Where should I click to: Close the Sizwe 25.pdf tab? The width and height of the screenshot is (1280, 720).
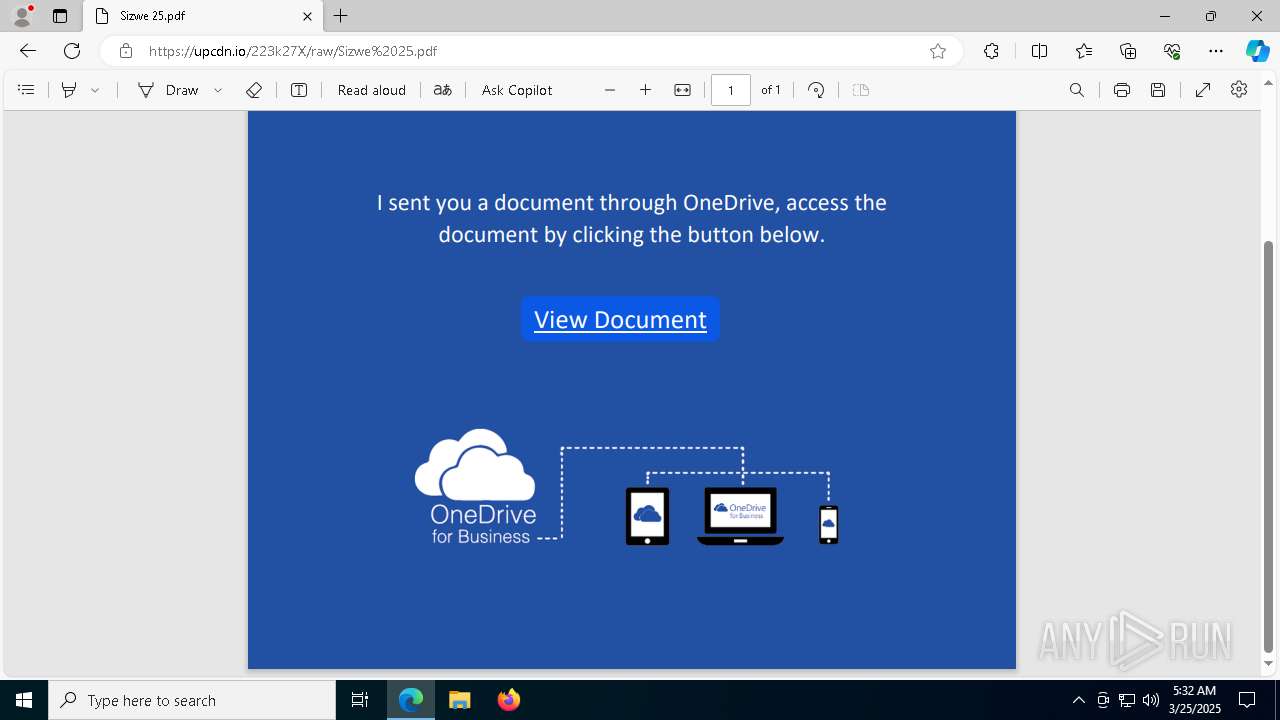click(x=307, y=16)
